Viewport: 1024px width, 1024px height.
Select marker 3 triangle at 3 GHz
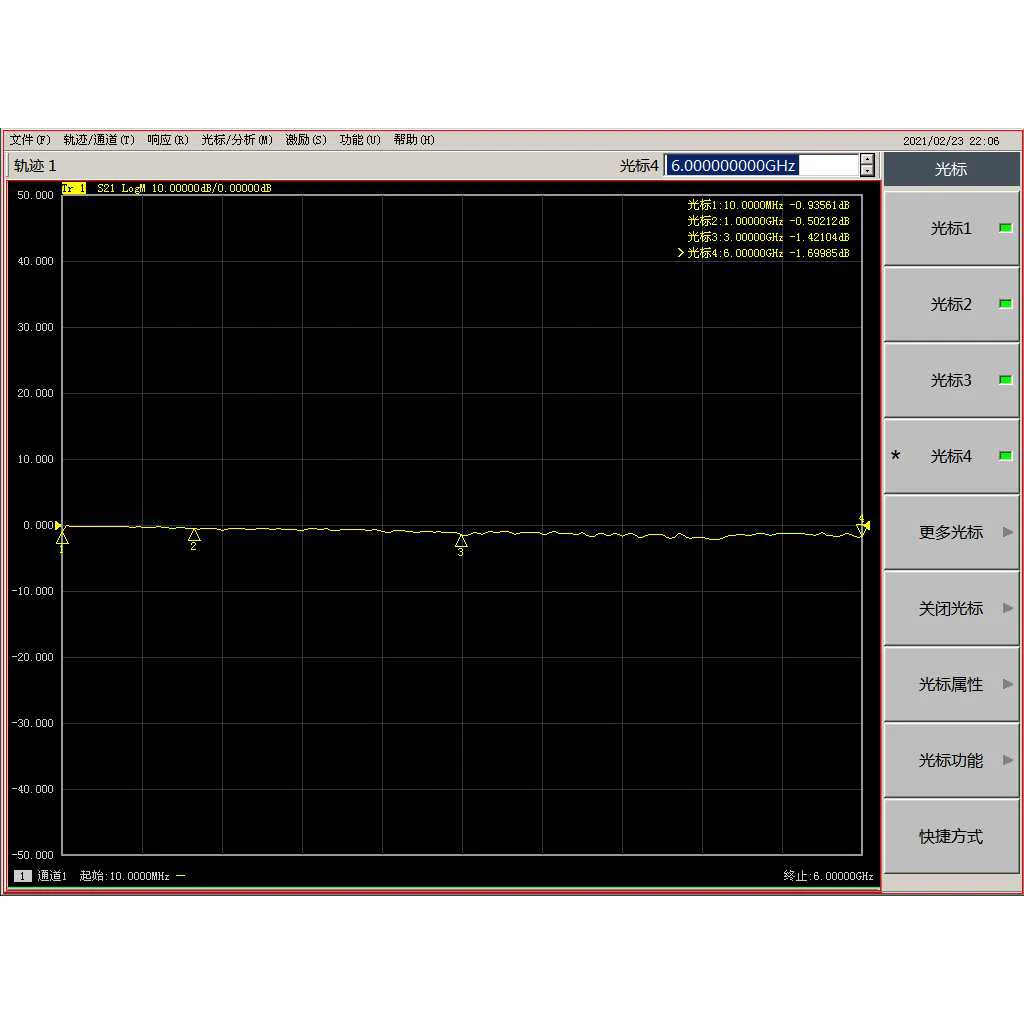pyautogui.click(x=461, y=540)
